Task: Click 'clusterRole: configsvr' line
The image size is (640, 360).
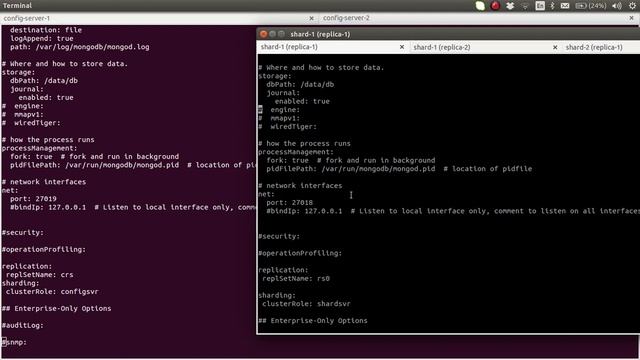Action: [52, 291]
